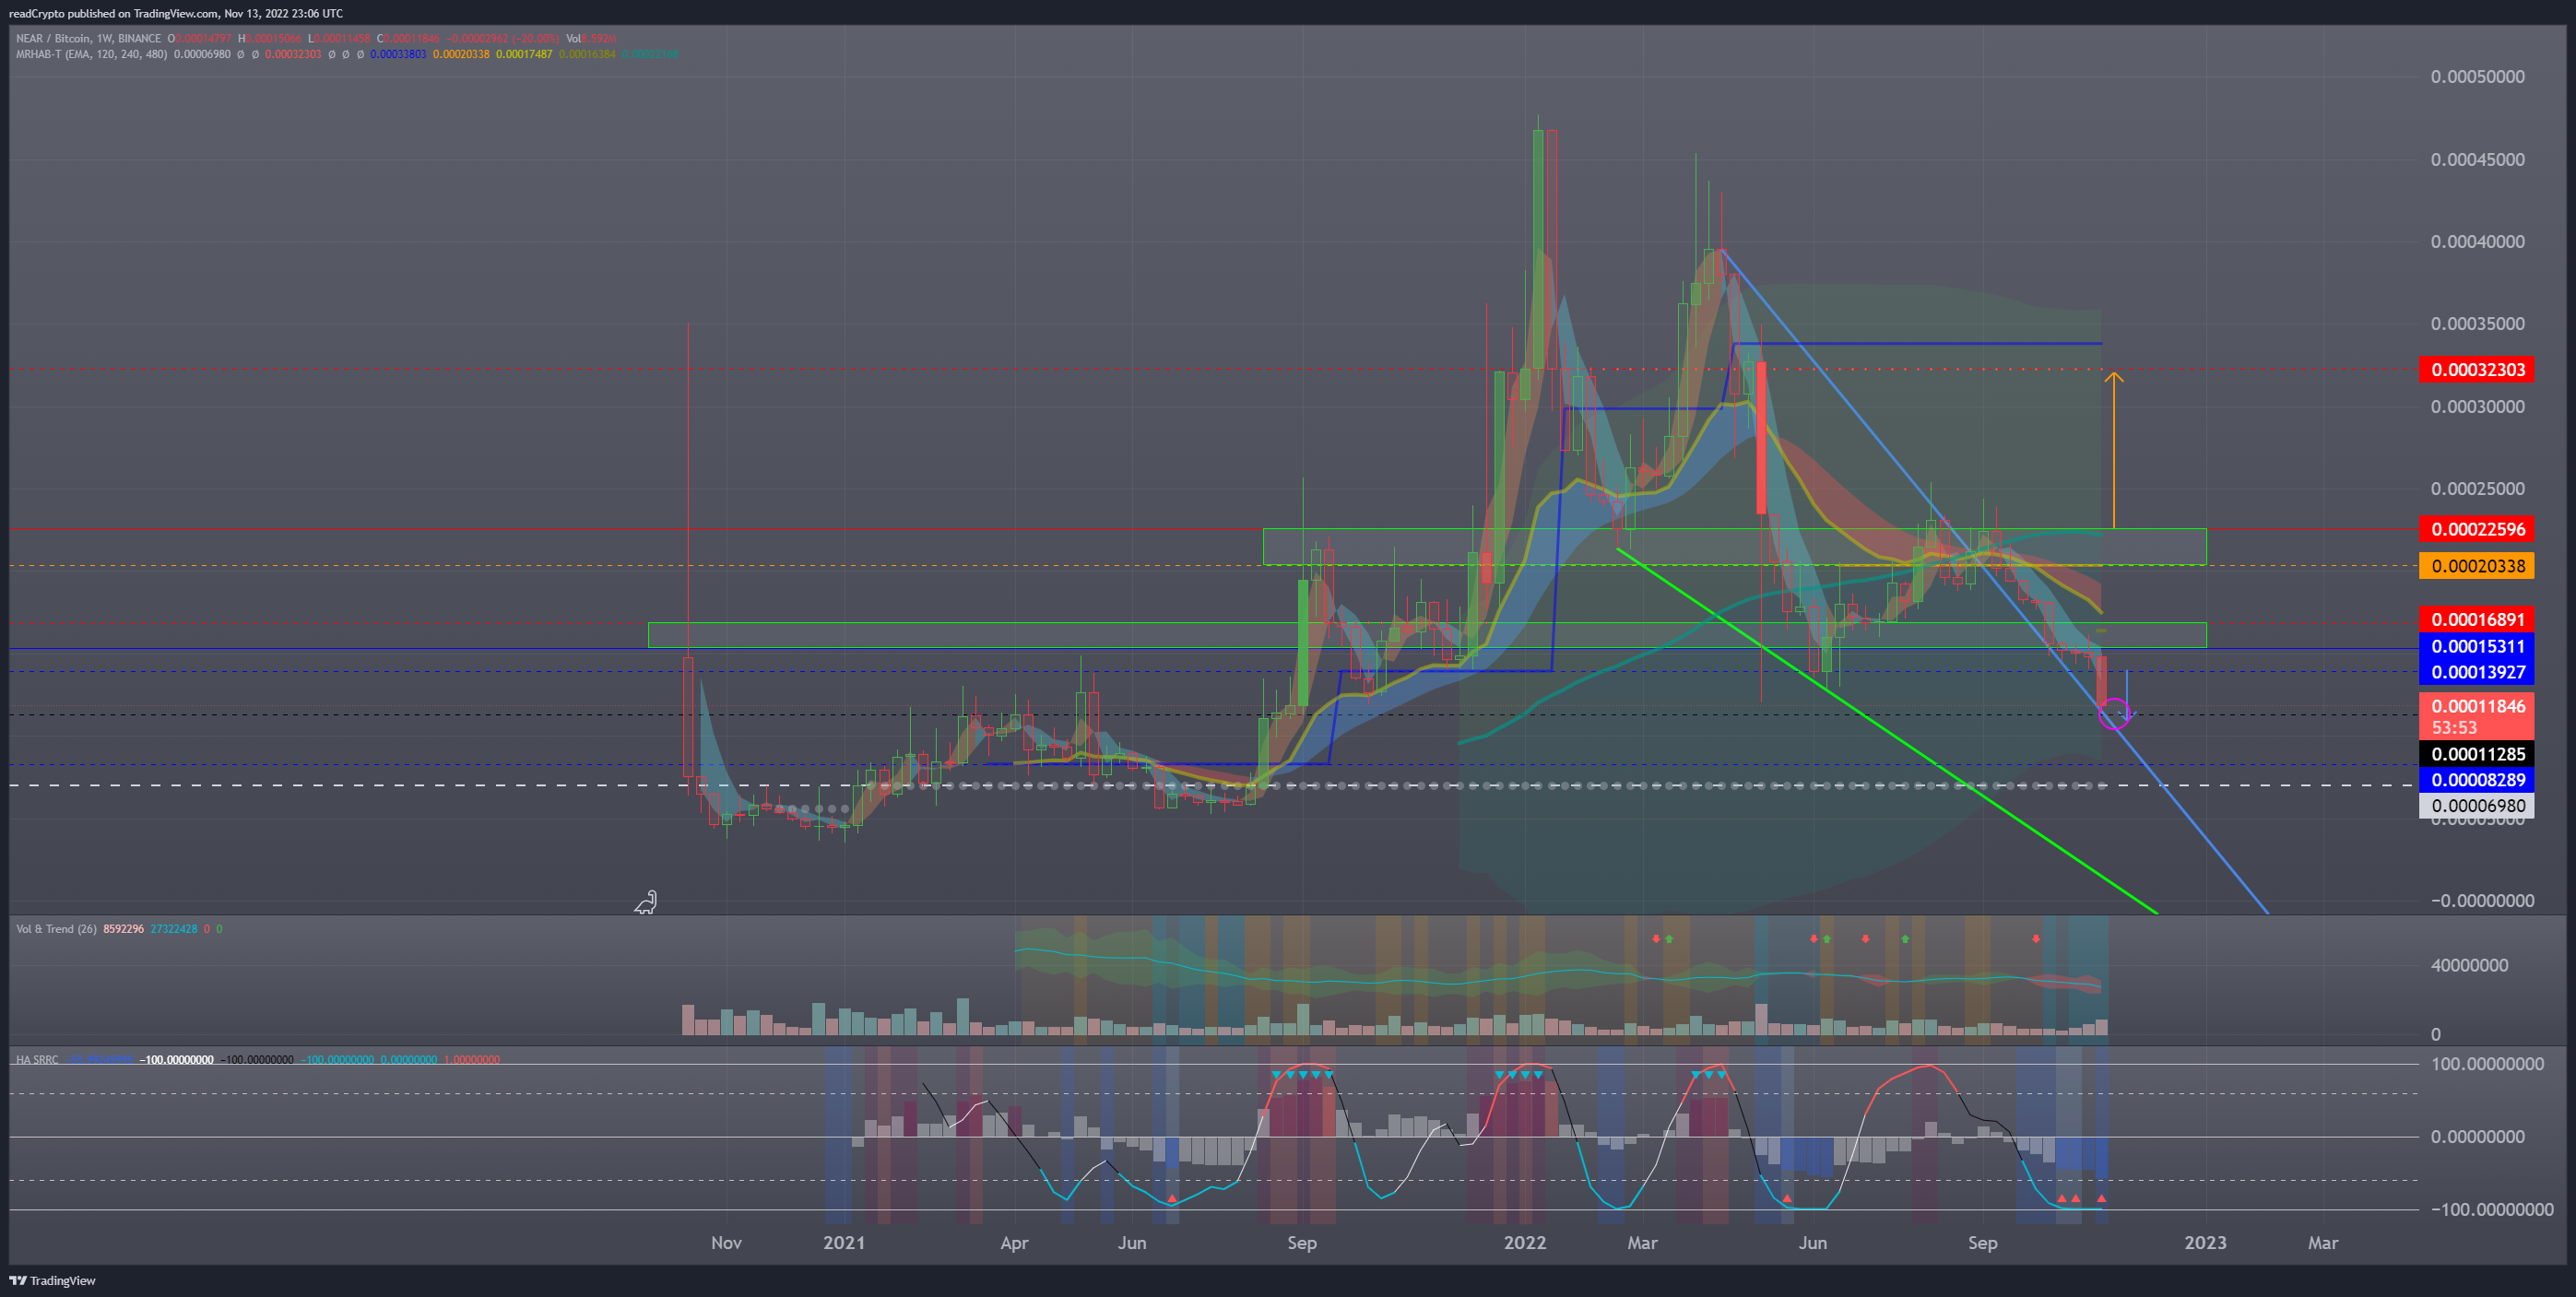Screen dimensions: 2576x1297
Task: Click the rightmost Mar label on the time axis
Action: (2323, 1243)
